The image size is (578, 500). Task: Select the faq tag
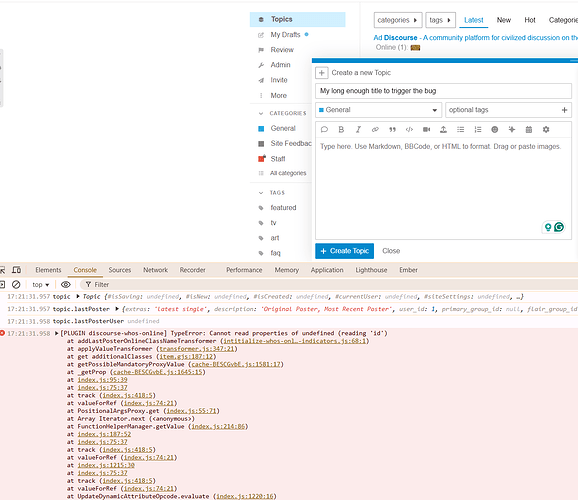[275, 253]
